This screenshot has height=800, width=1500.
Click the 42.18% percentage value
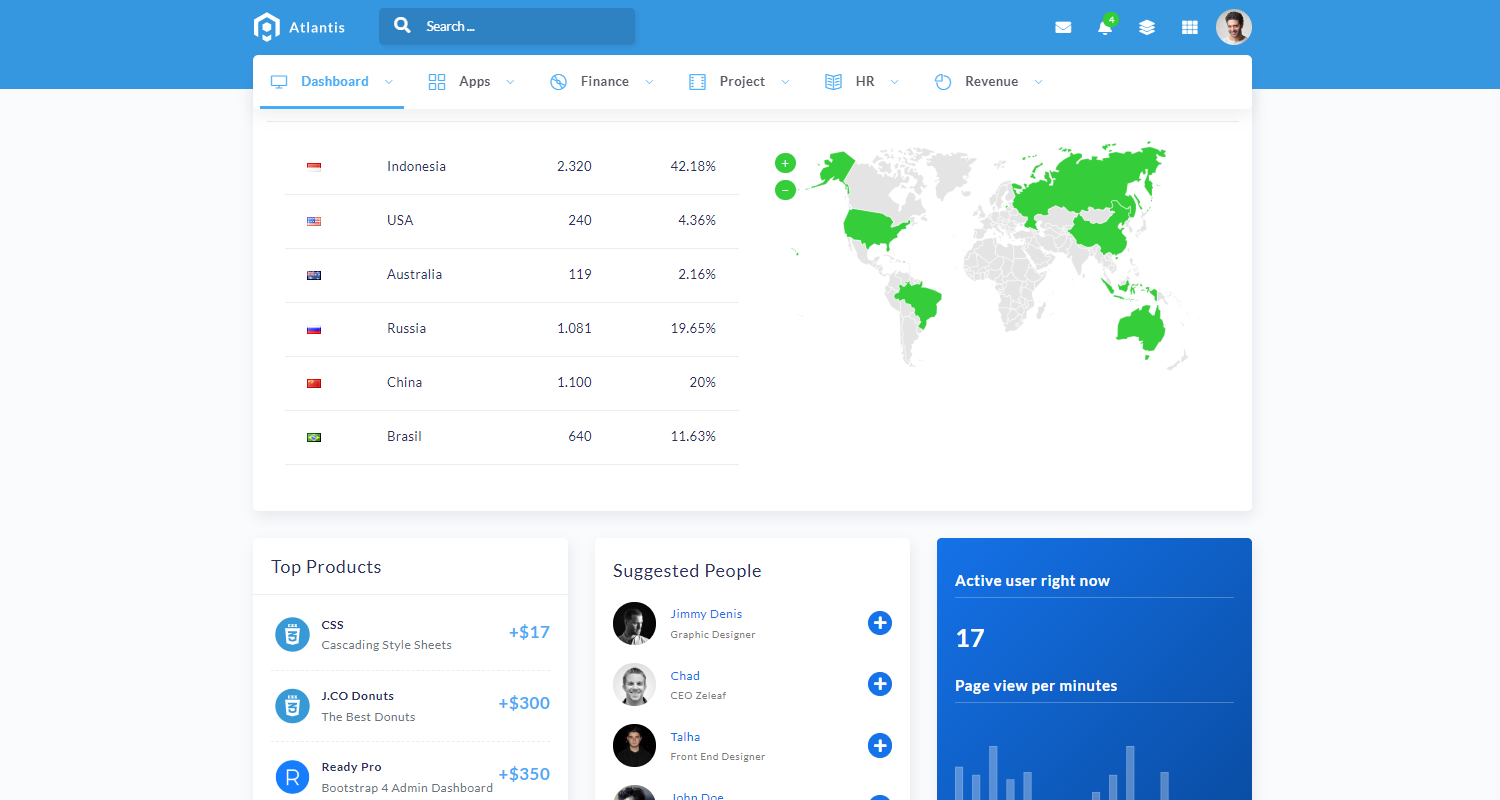693,167
